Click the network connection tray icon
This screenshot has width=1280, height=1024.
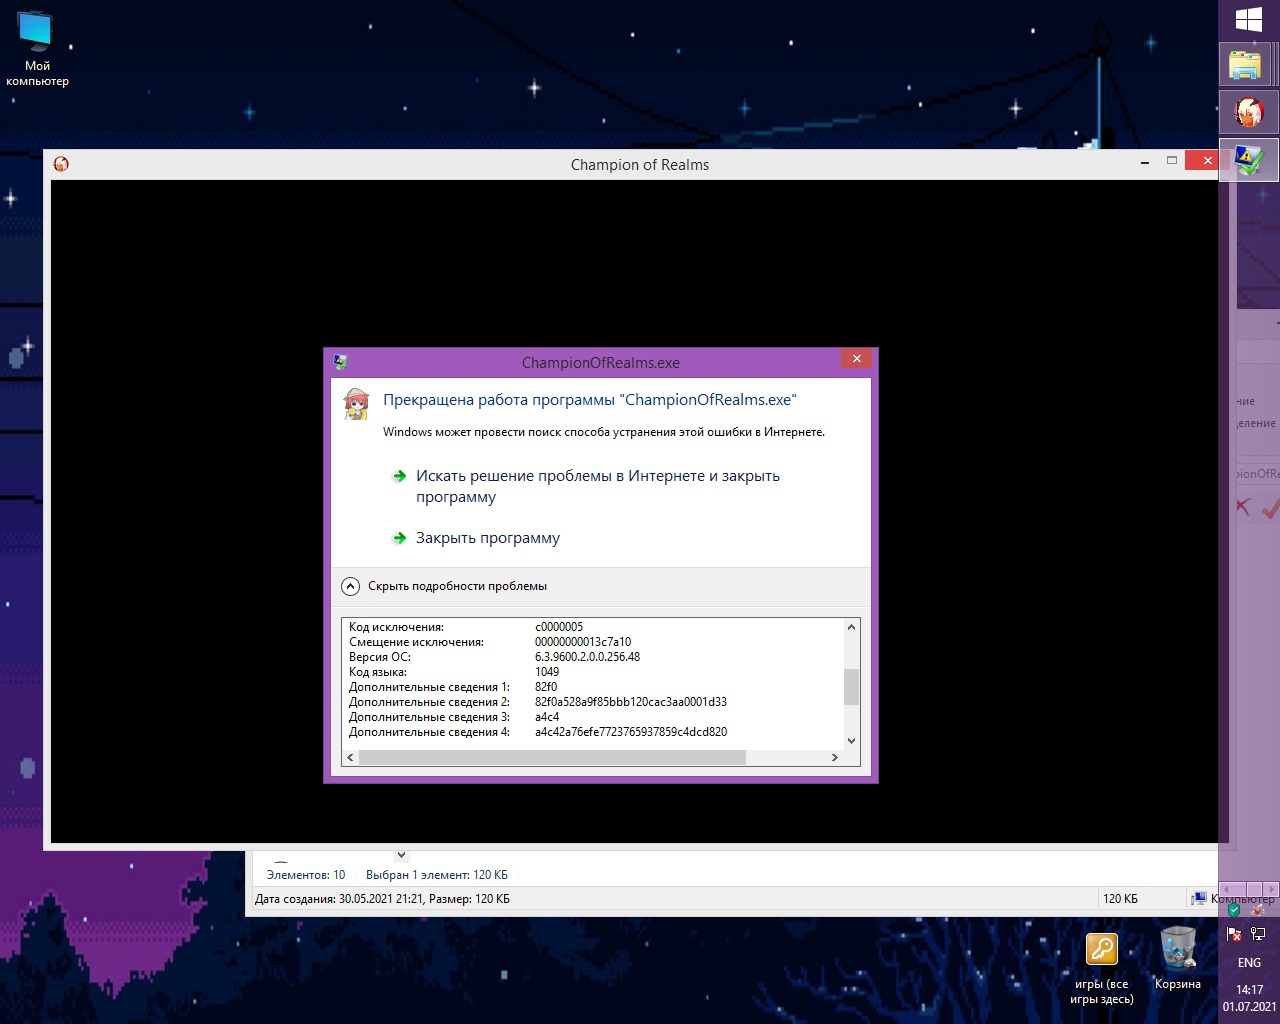coord(1258,934)
